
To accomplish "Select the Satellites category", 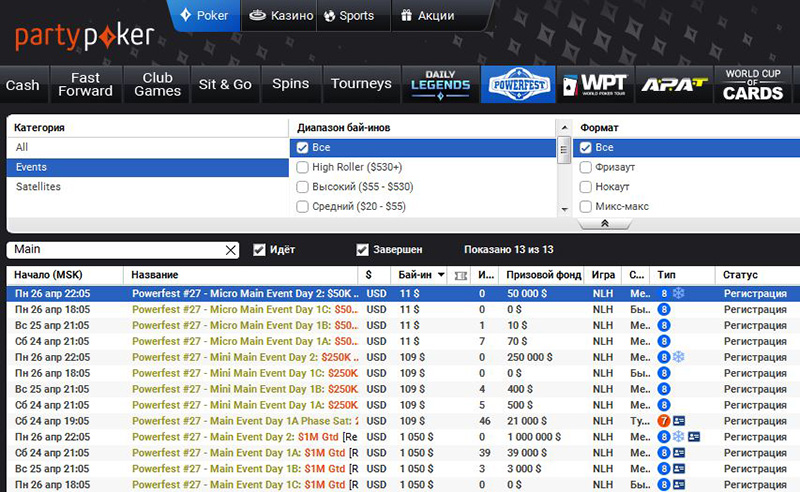I will click(148, 187).
